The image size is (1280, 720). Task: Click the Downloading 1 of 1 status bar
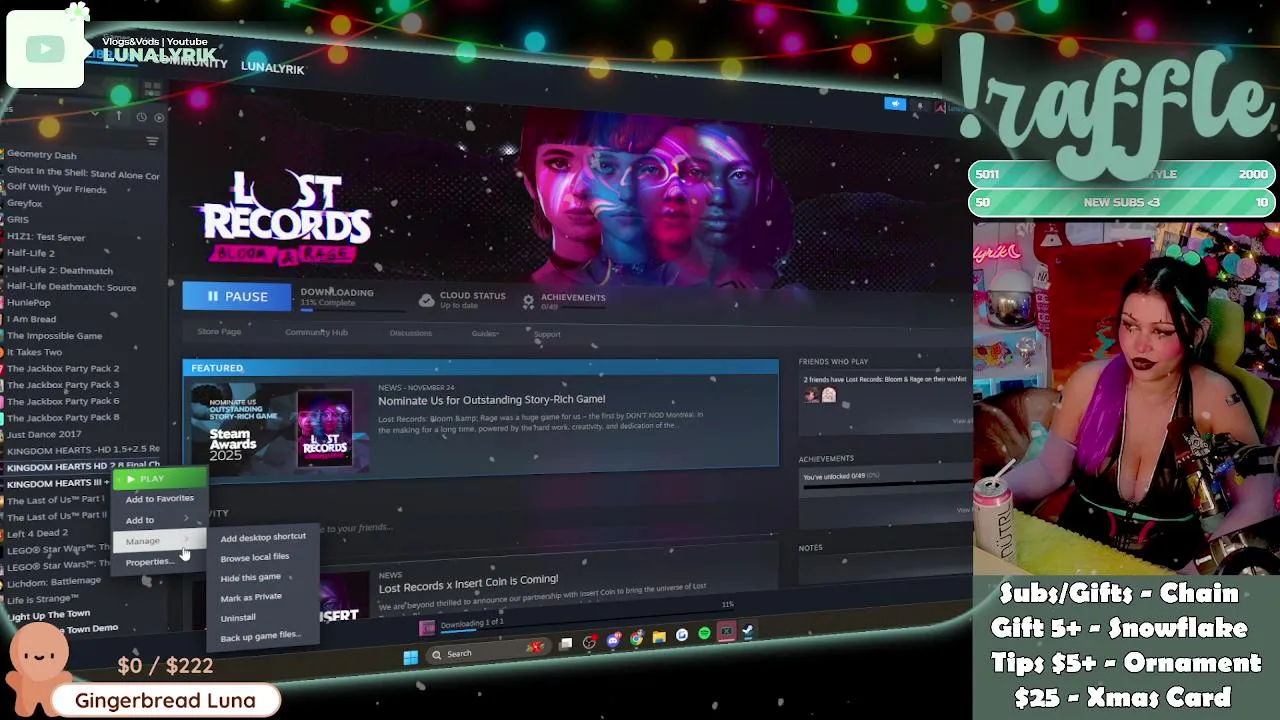point(470,625)
